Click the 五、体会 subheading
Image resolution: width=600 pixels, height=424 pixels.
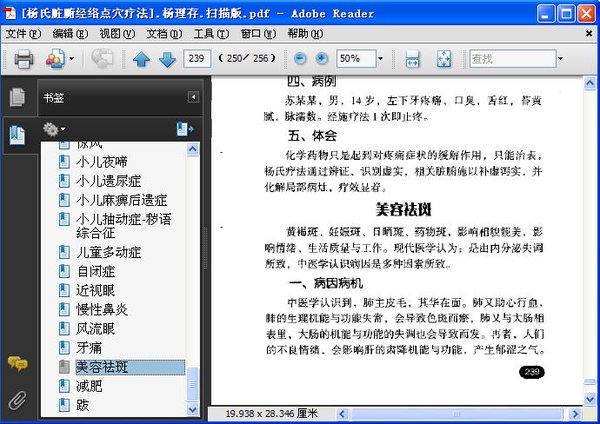[312, 135]
